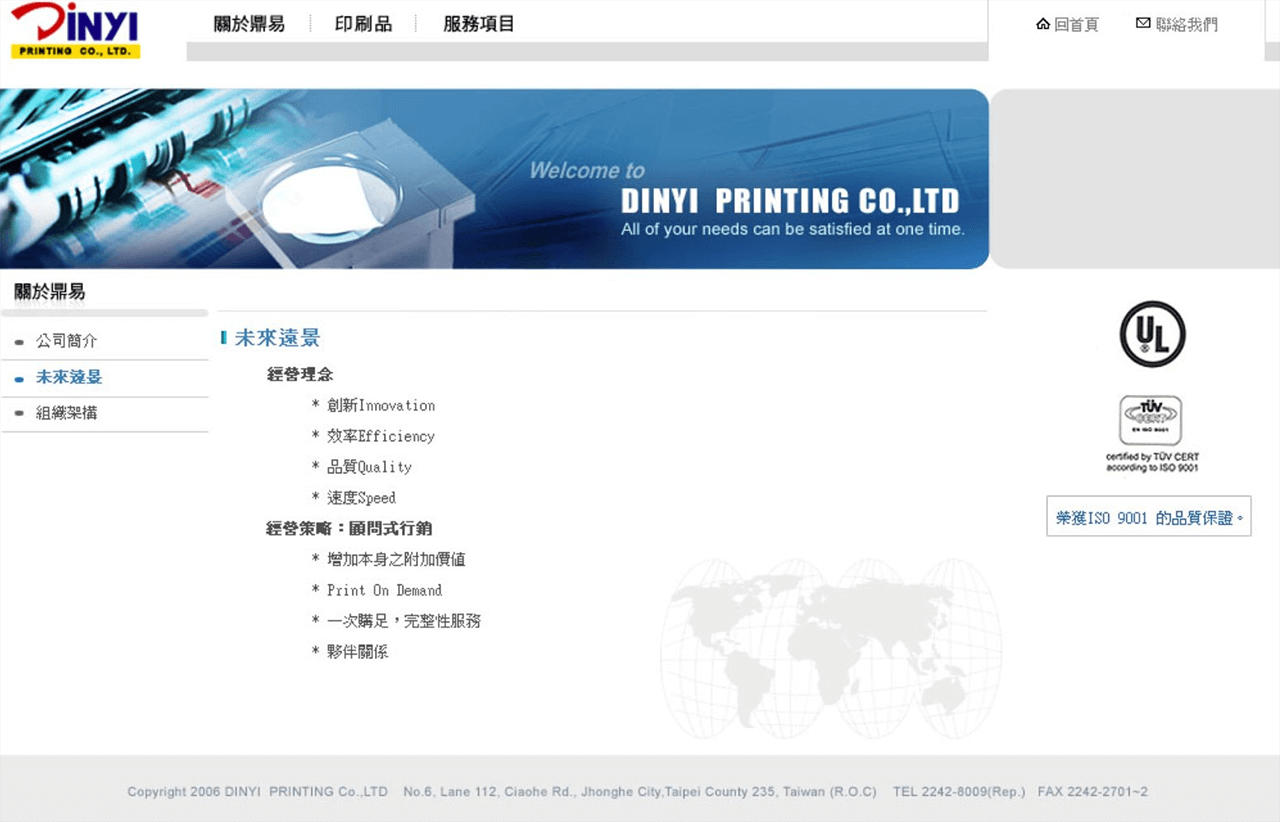
Task: Click the 夥伴關係 bullet text
Action: (357, 652)
